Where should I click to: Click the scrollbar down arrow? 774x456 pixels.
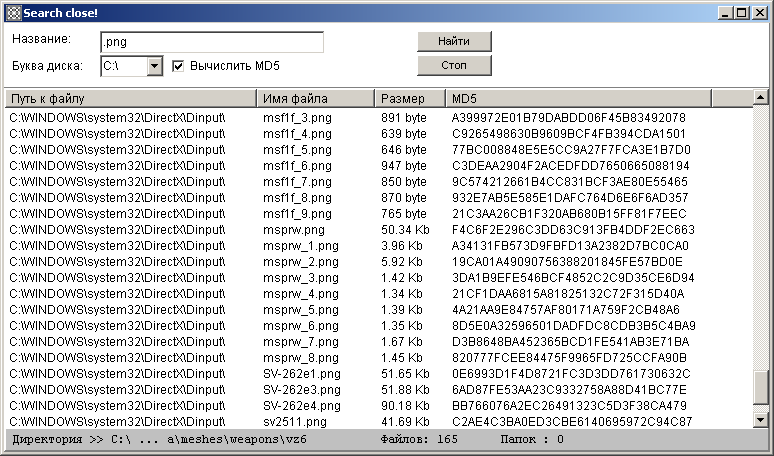(x=761, y=420)
